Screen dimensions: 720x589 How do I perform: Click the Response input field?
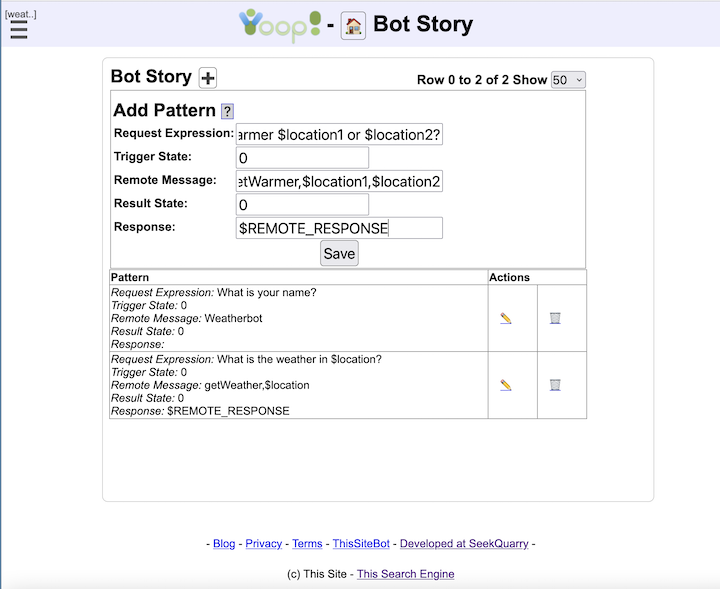tap(339, 228)
